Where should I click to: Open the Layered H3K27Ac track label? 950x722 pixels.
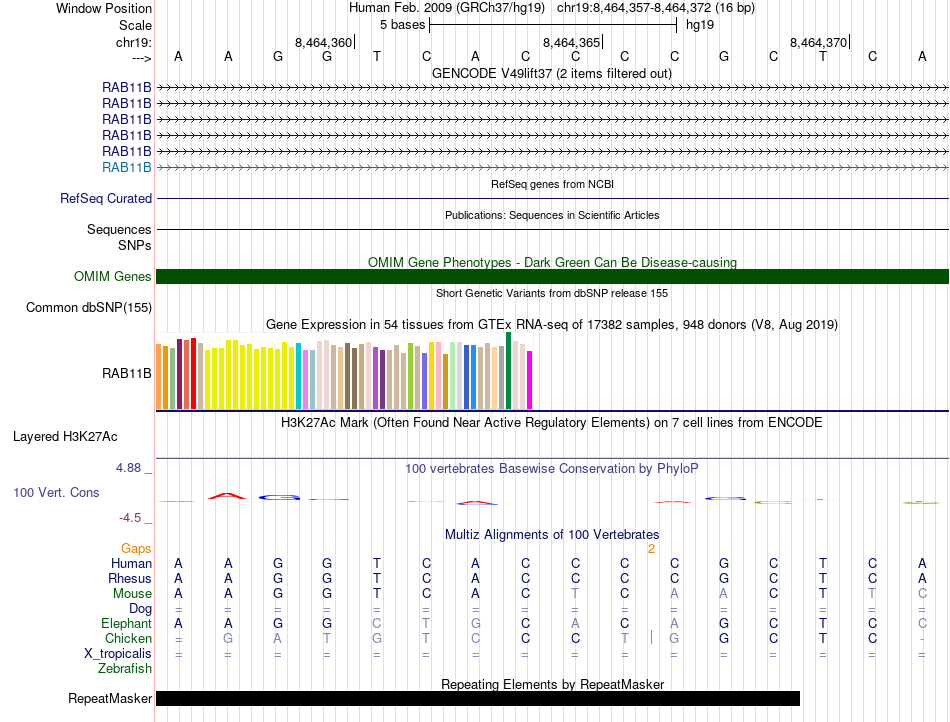coord(65,437)
